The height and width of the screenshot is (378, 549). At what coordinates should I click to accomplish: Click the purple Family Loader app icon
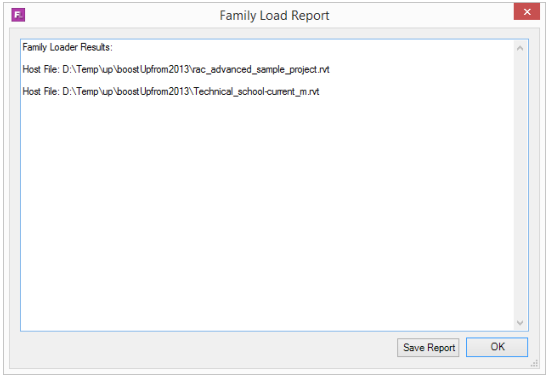point(18,15)
